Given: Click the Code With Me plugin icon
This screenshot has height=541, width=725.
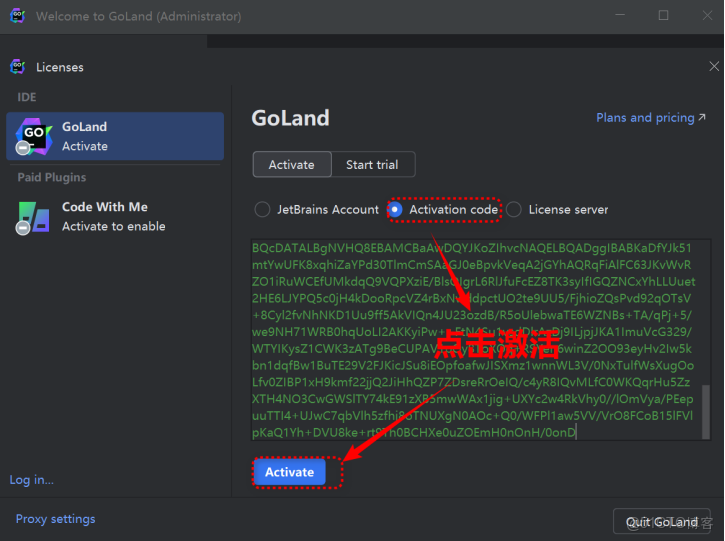Looking at the screenshot, I should [x=33, y=216].
